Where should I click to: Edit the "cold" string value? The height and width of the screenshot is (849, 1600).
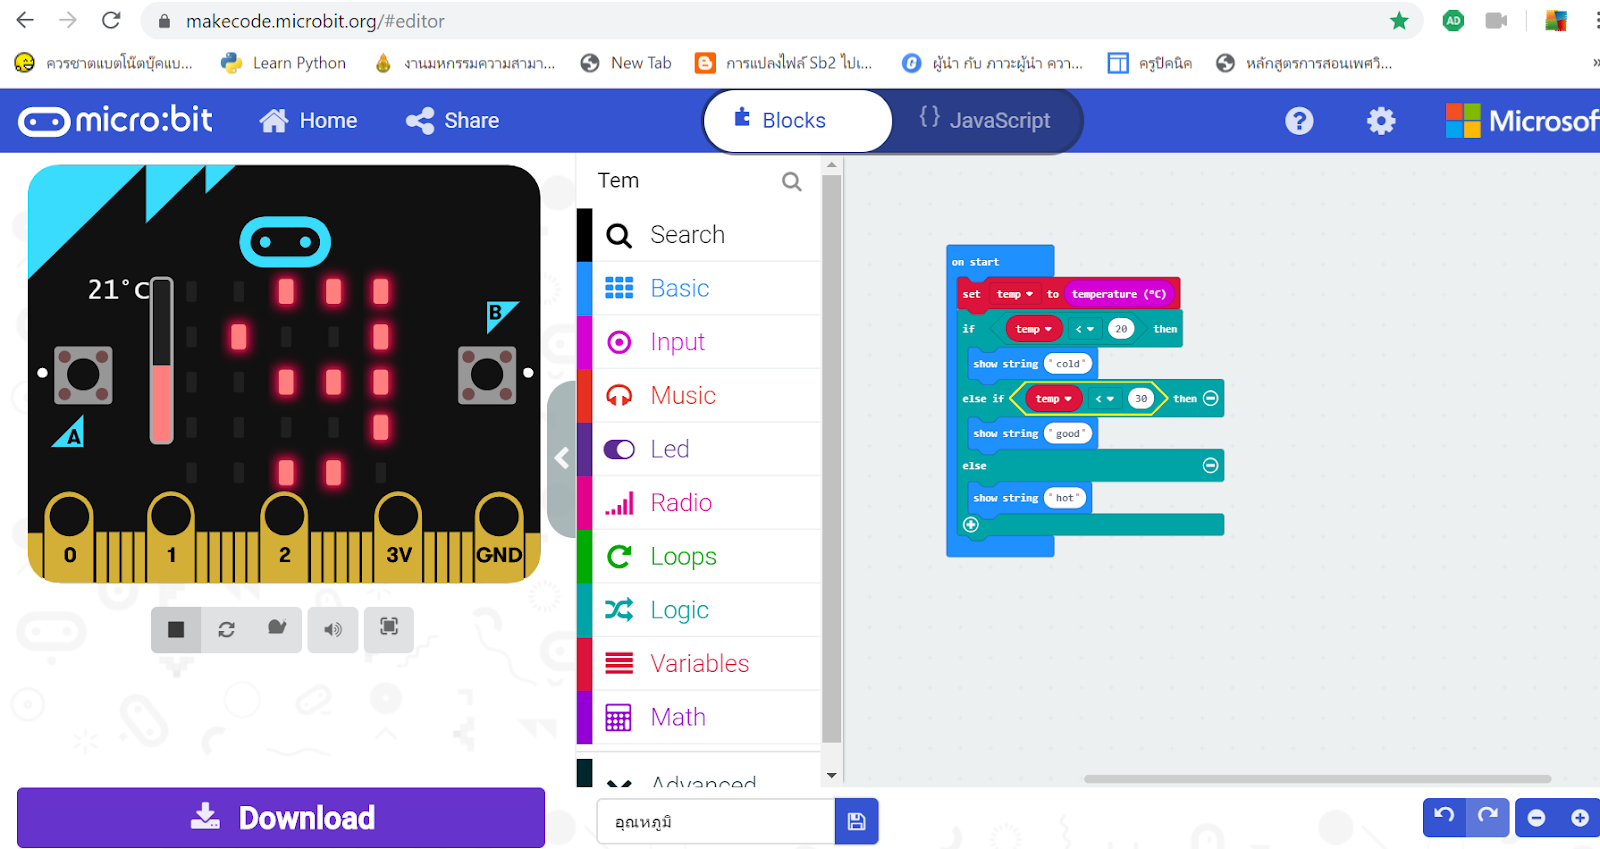(x=1068, y=364)
